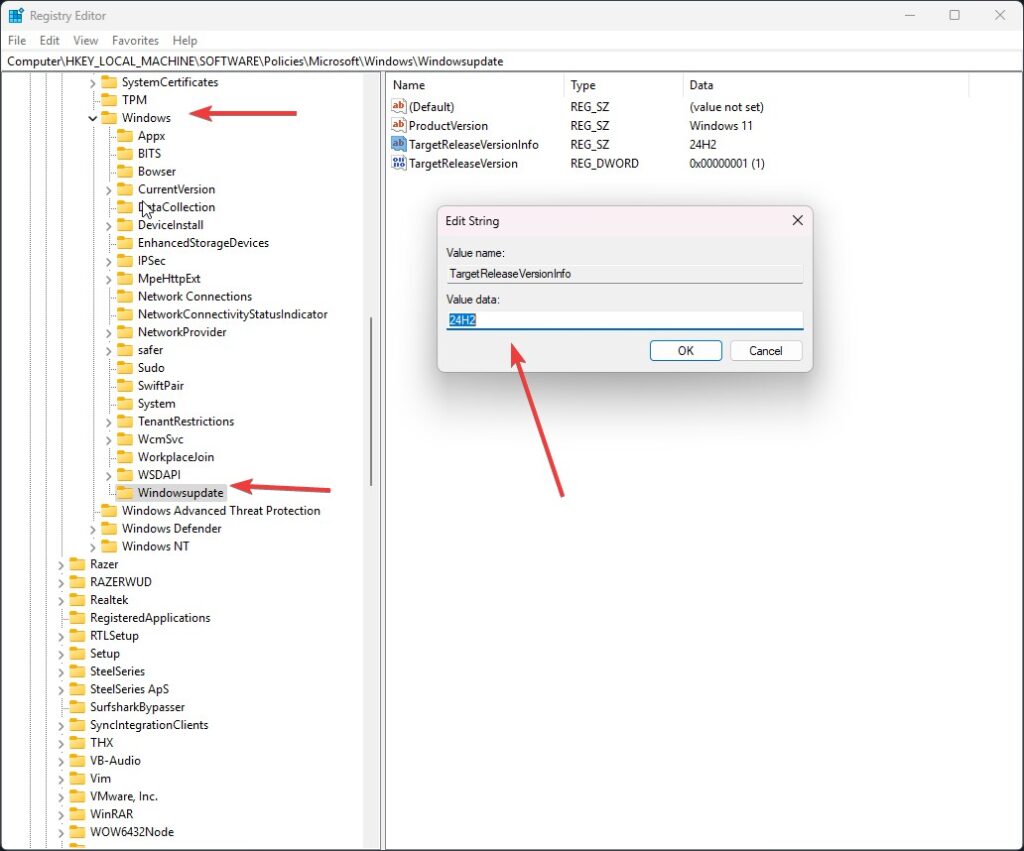Open the View menu
This screenshot has height=851, width=1024.
pyautogui.click(x=86, y=40)
